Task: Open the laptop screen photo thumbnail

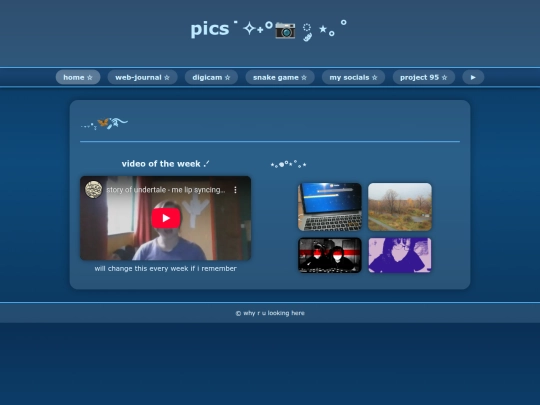Action: [330, 207]
